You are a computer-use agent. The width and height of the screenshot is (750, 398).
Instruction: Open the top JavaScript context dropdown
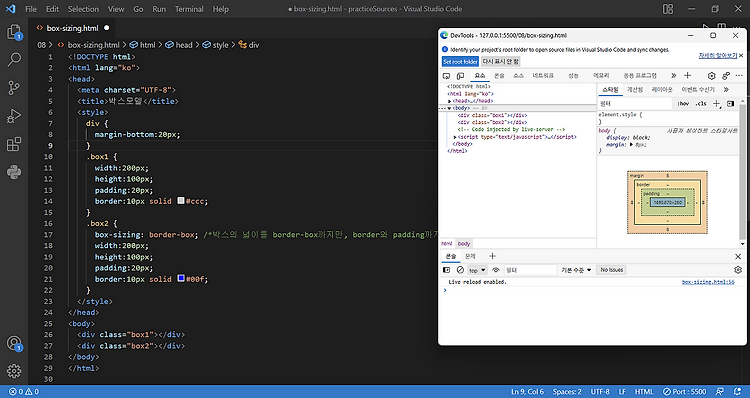pyautogui.click(x=477, y=270)
